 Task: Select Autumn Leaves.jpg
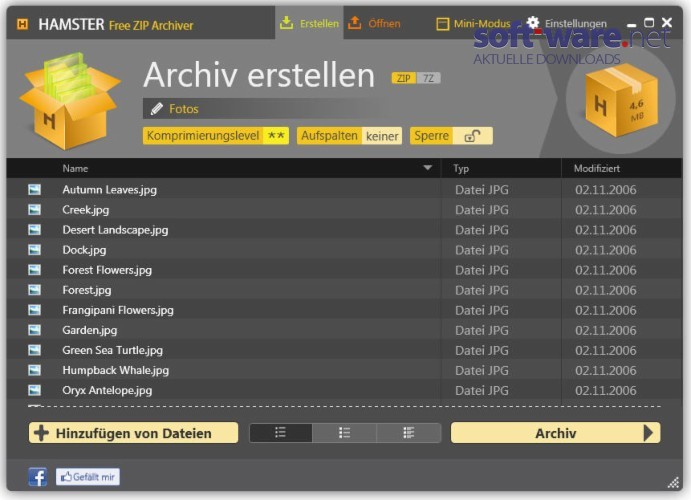coord(109,190)
